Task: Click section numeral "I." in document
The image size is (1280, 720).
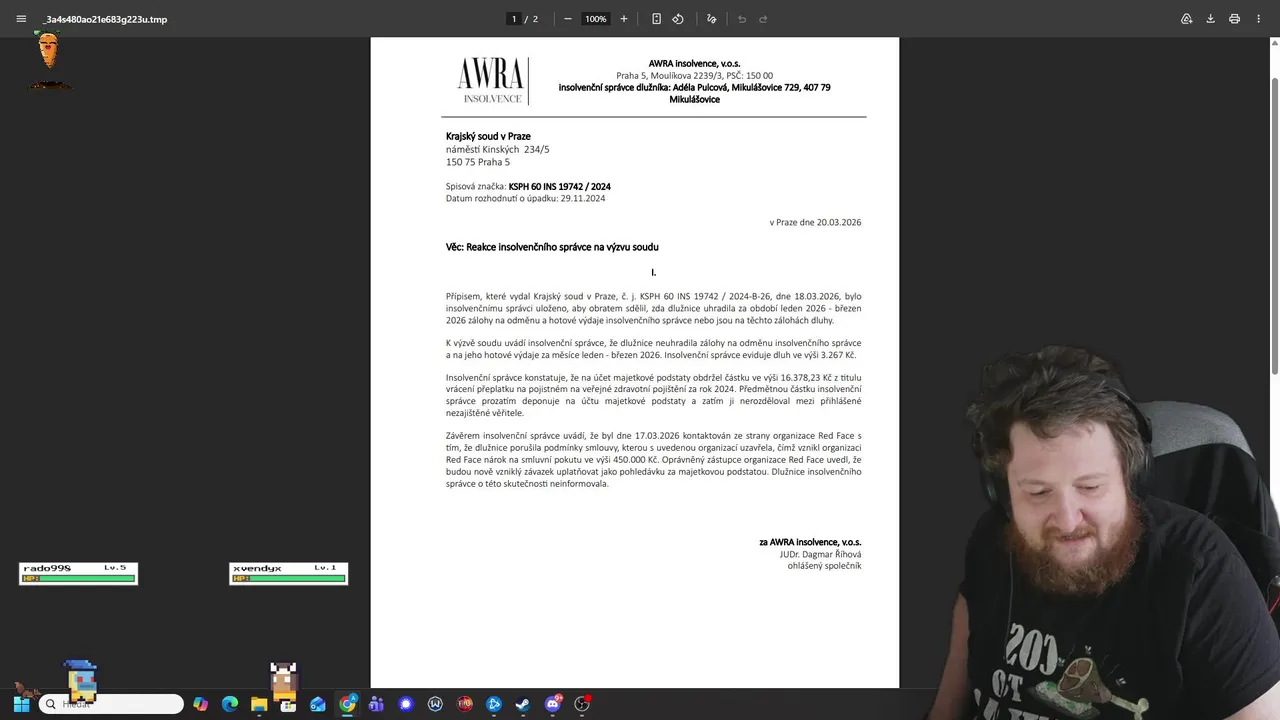Action: point(653,272)
